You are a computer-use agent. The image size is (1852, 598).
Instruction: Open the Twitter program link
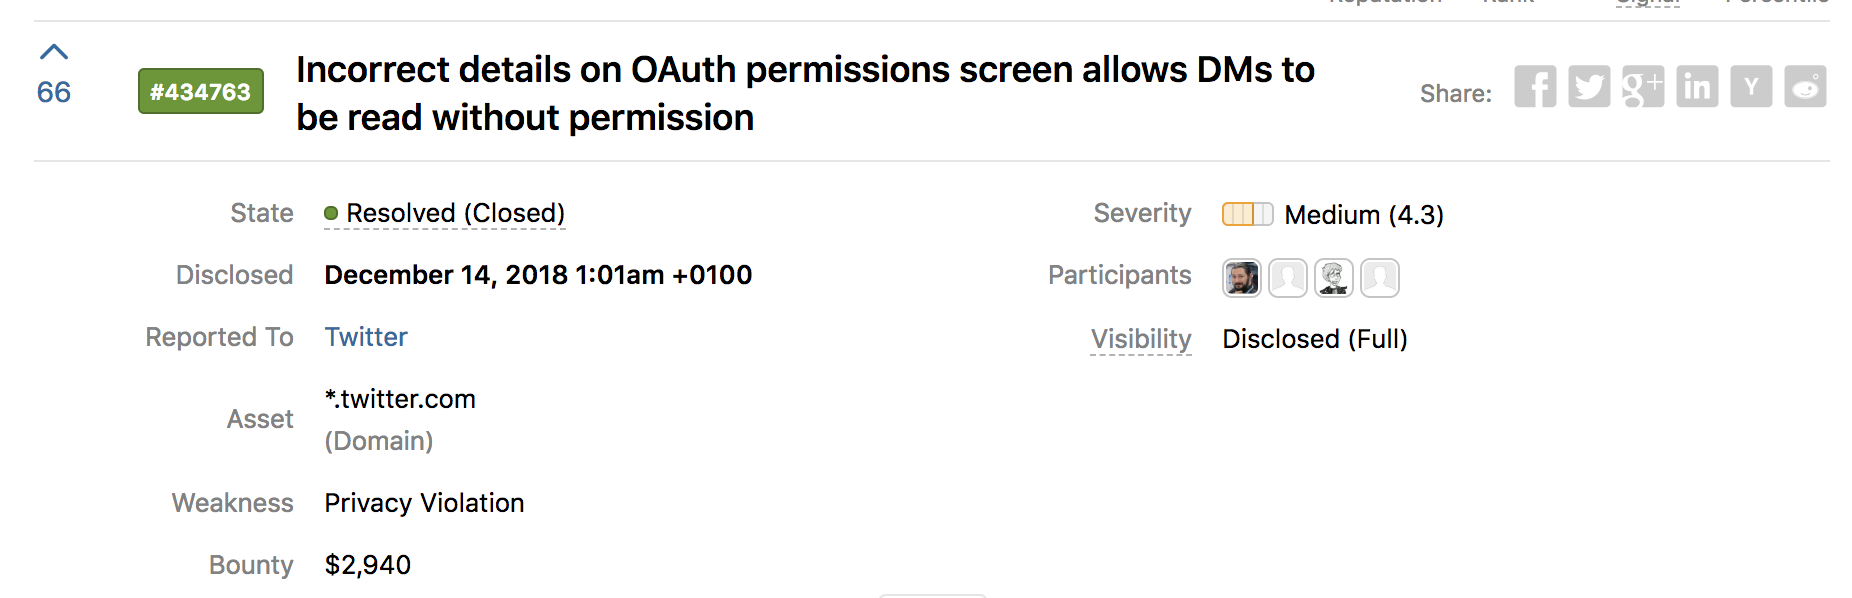coord(366,337)
